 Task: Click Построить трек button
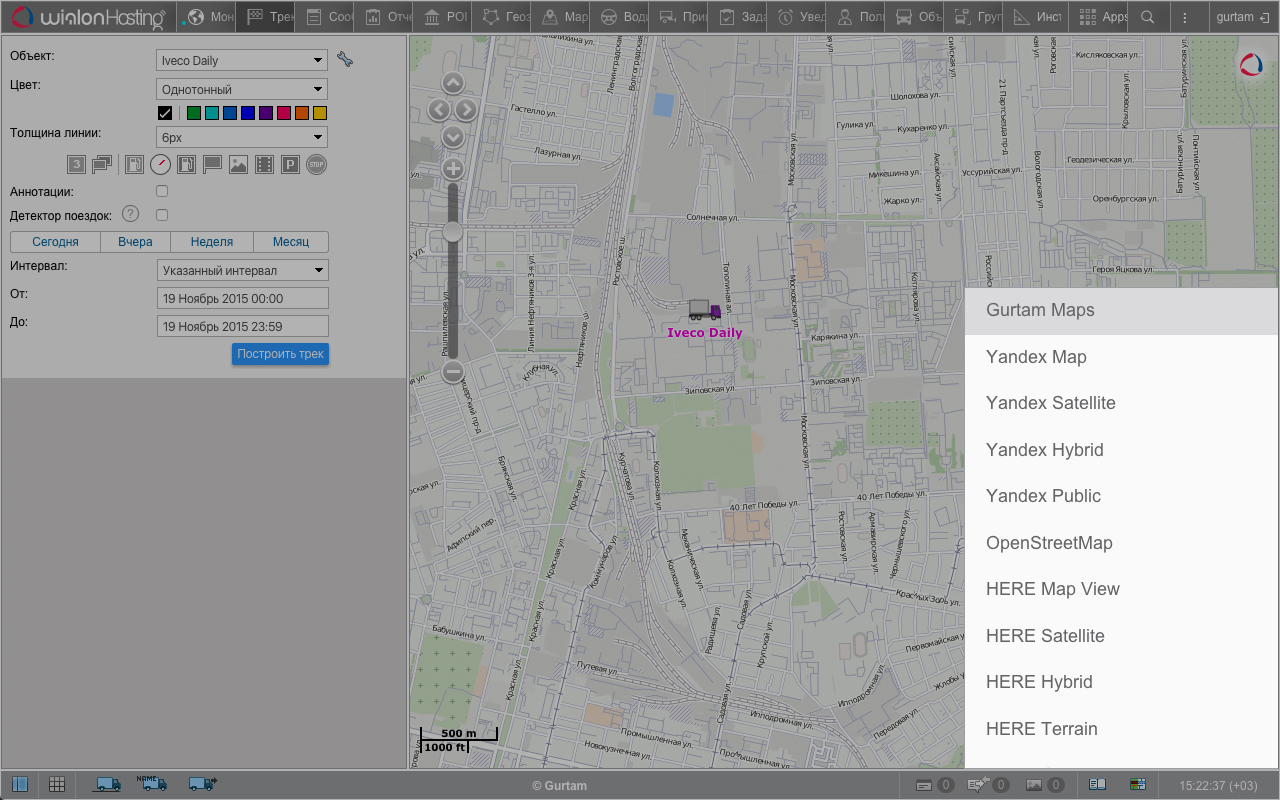pos(280,354)
